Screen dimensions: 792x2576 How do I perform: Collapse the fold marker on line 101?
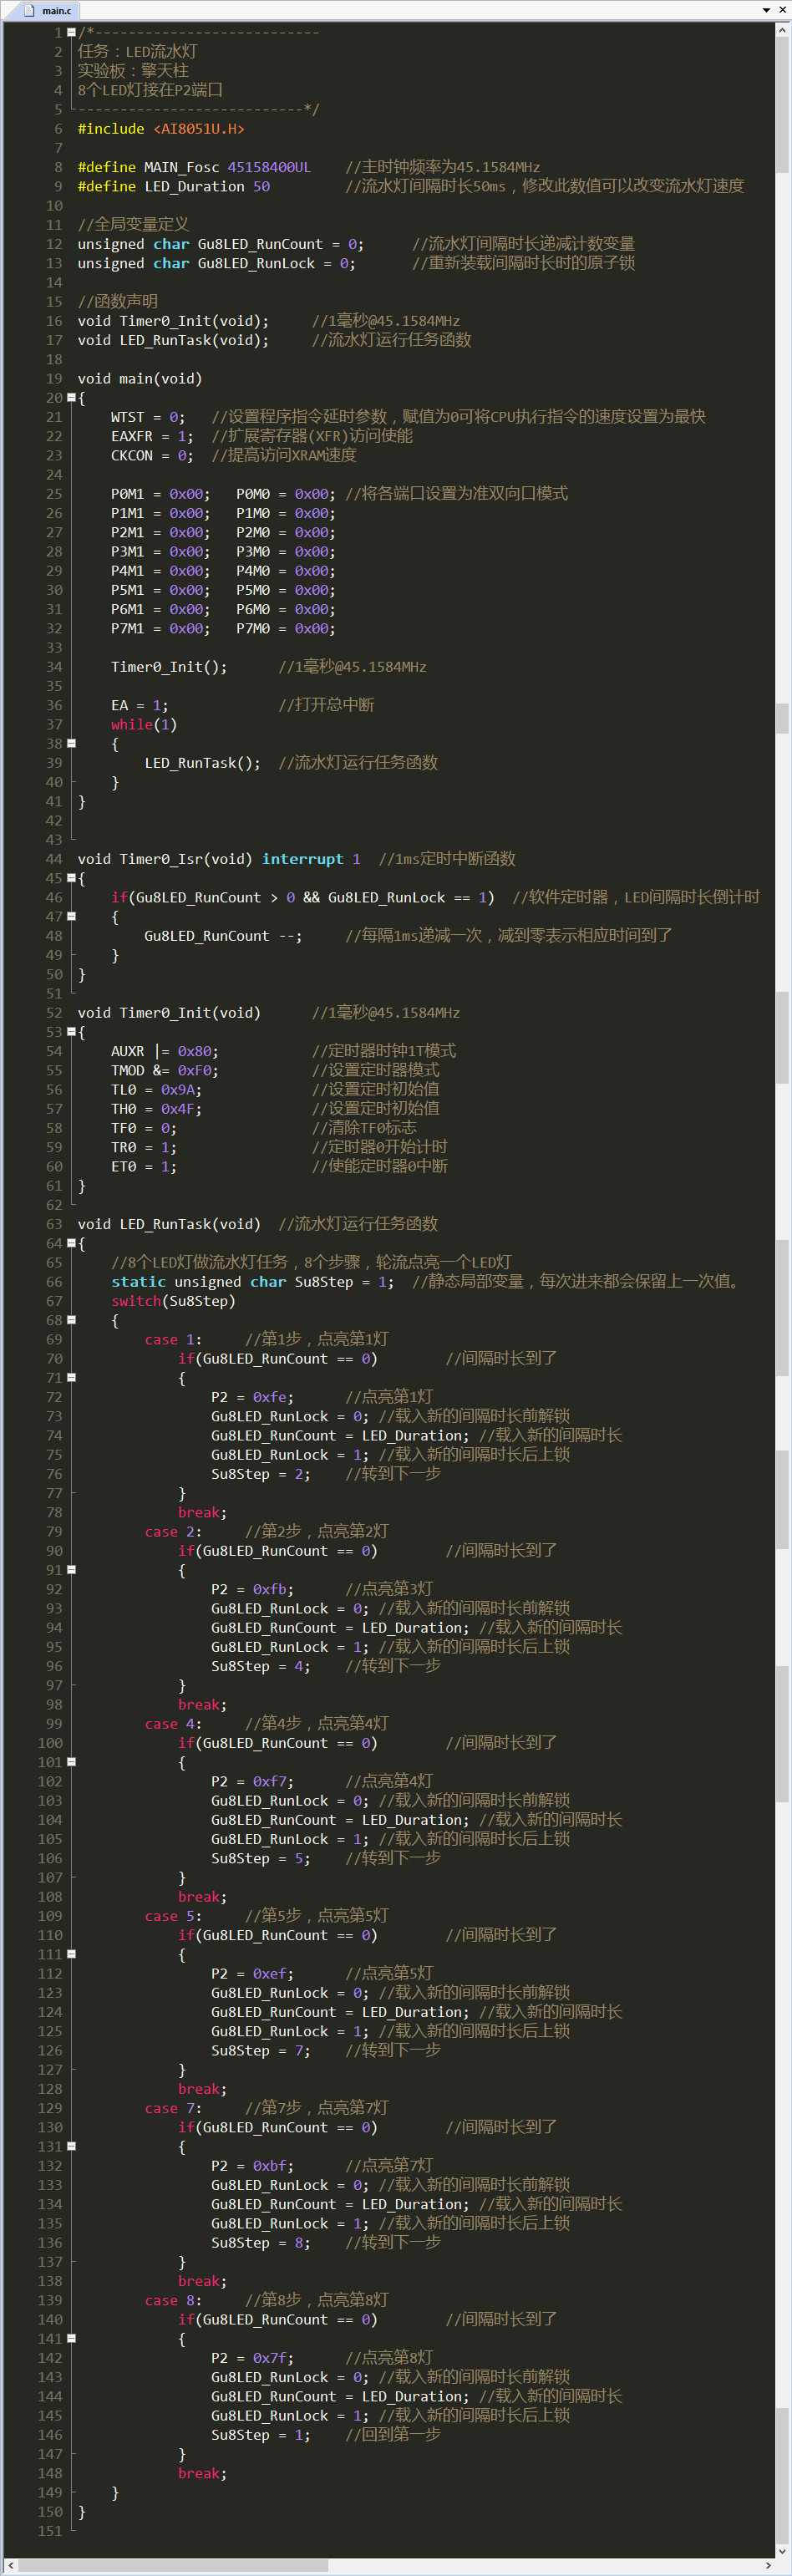pos(71,1762)
